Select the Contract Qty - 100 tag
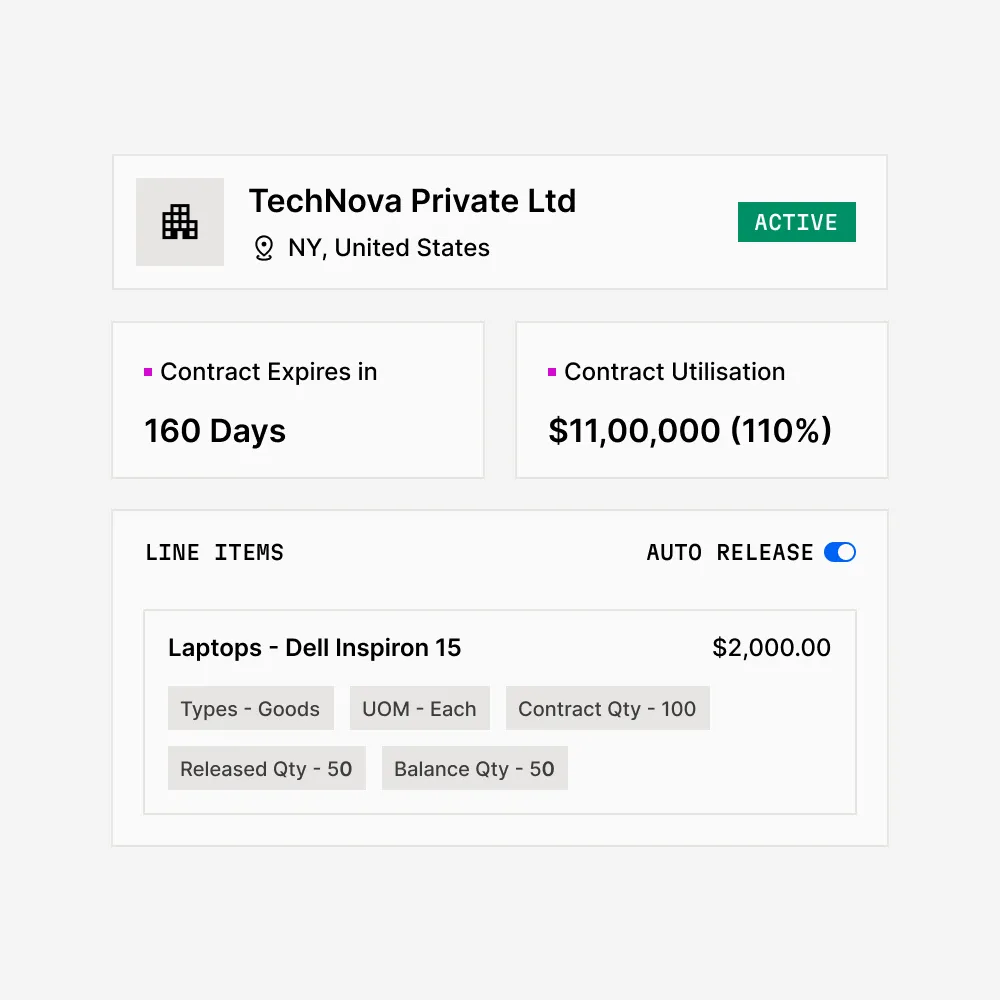 click(x=607, y=709)
